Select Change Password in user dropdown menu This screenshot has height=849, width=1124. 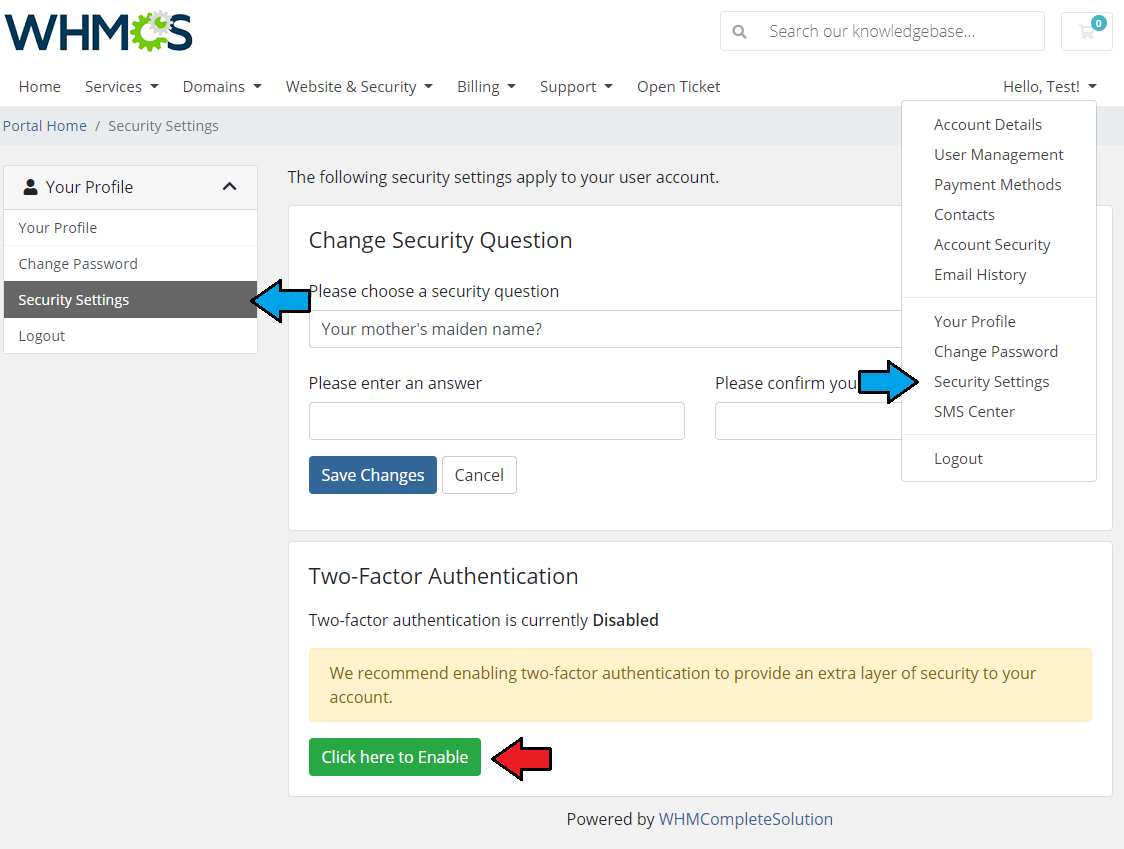996,352
